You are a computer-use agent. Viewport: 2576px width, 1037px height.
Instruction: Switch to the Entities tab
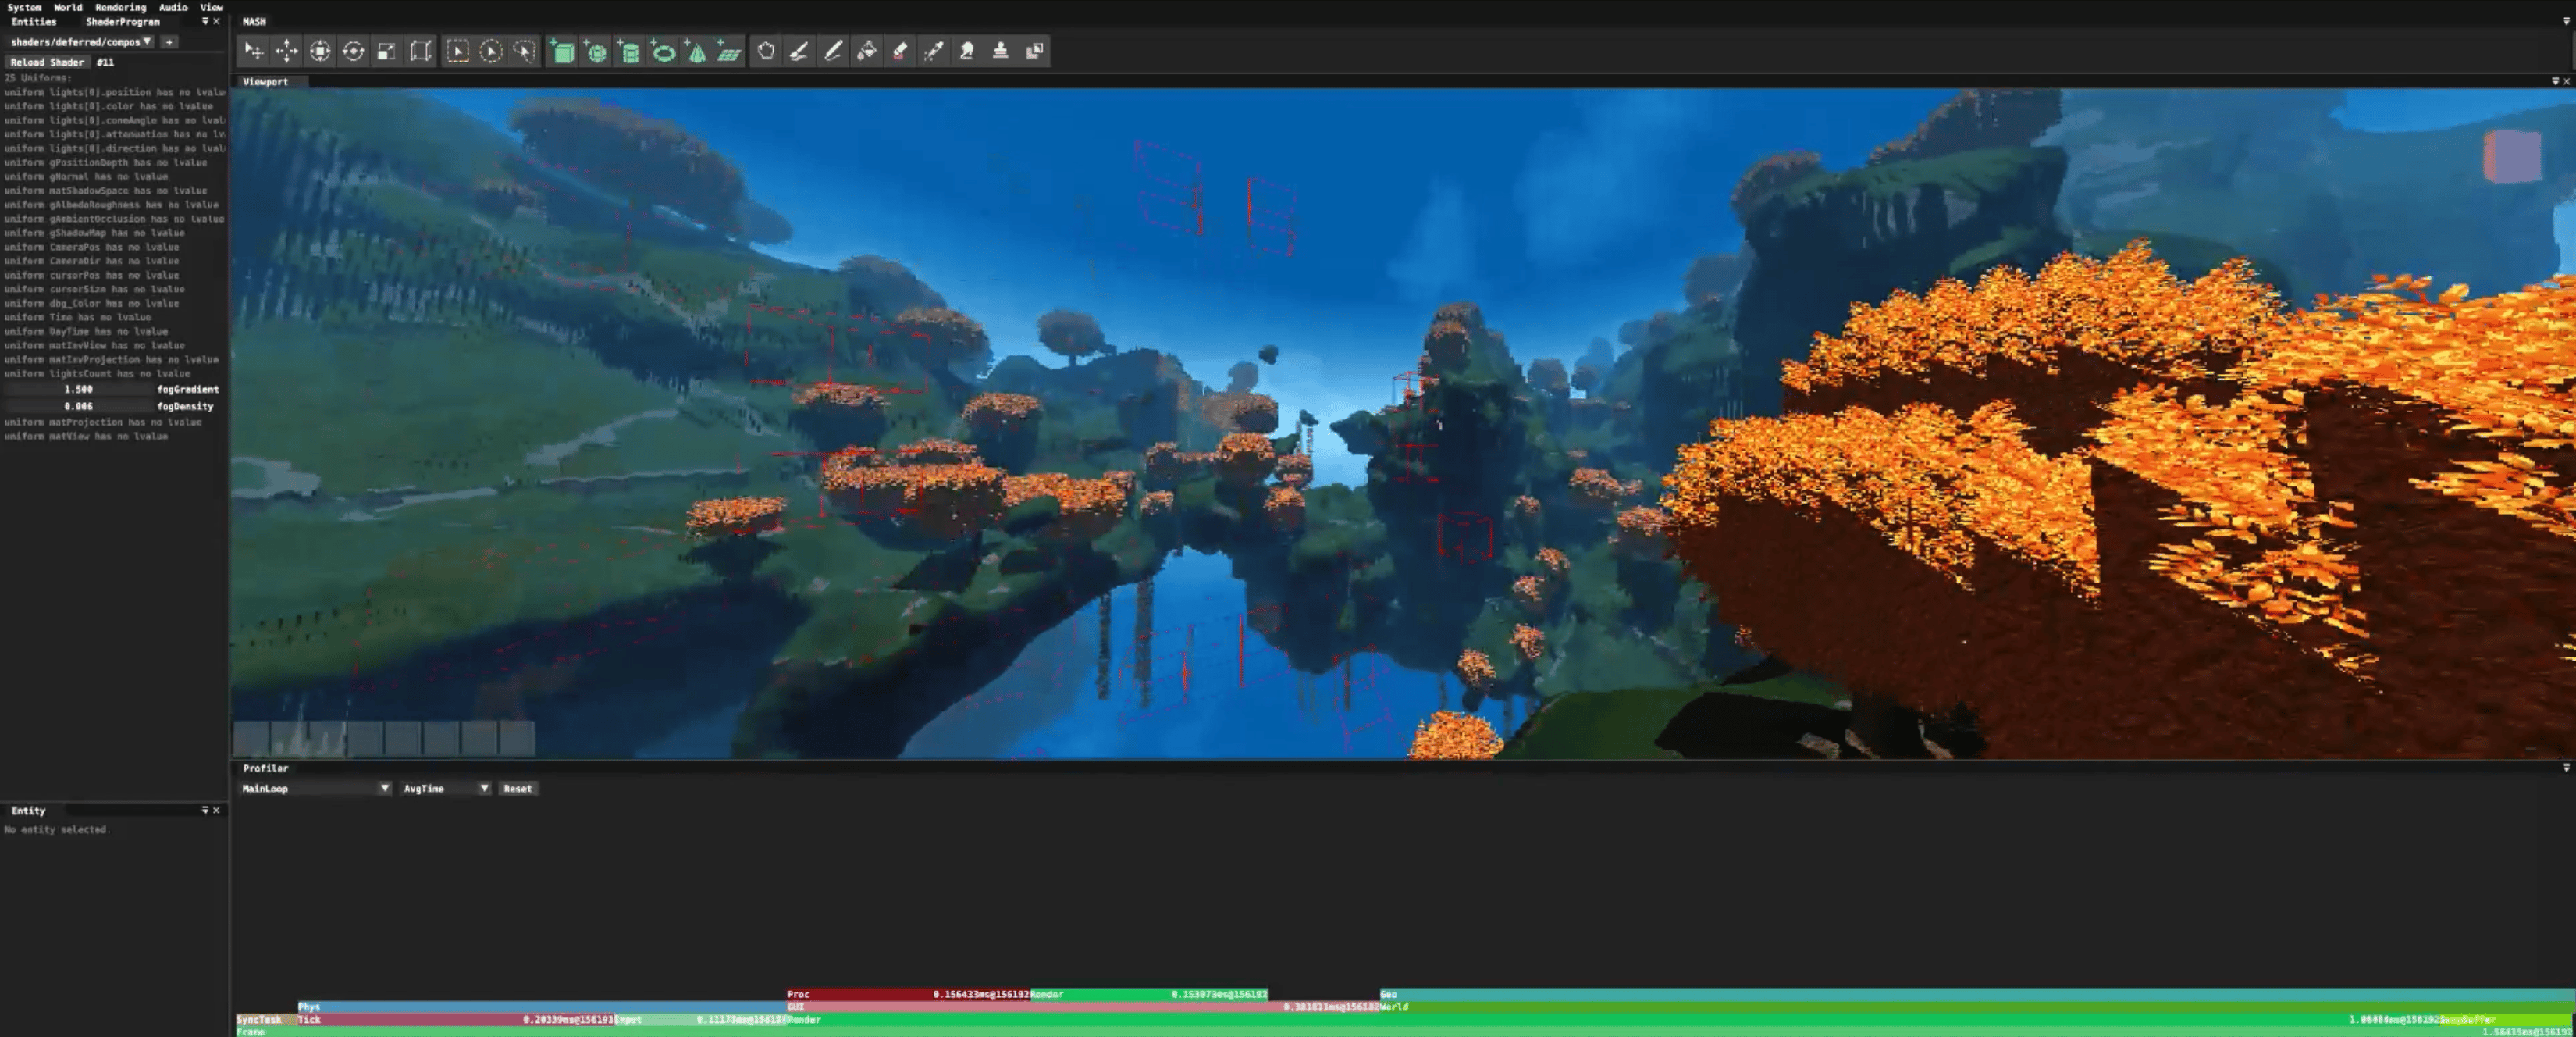point(34,21)
